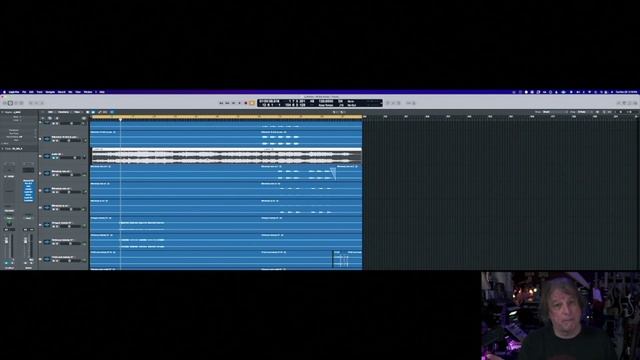This screenshot has height=360, width=640.
Task: Open the Loop Browser button in control bar
Action: (x=630, y=103)
